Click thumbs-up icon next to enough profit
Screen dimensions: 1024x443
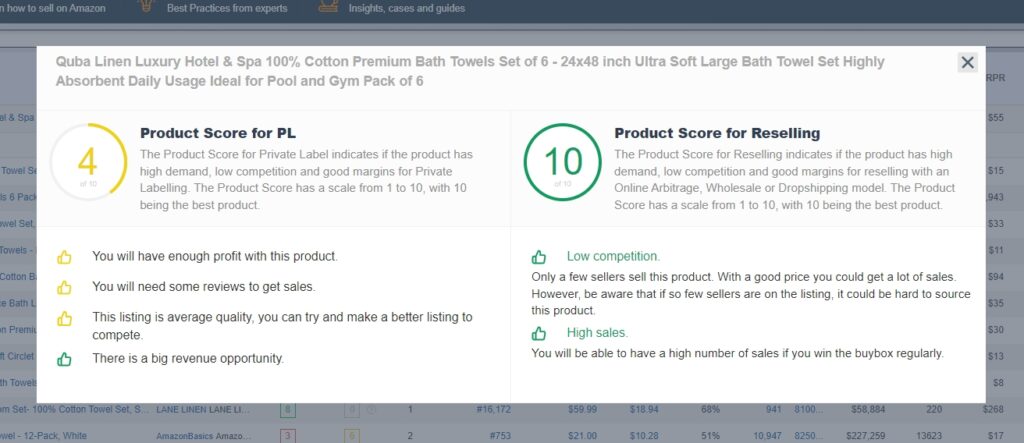65,257
